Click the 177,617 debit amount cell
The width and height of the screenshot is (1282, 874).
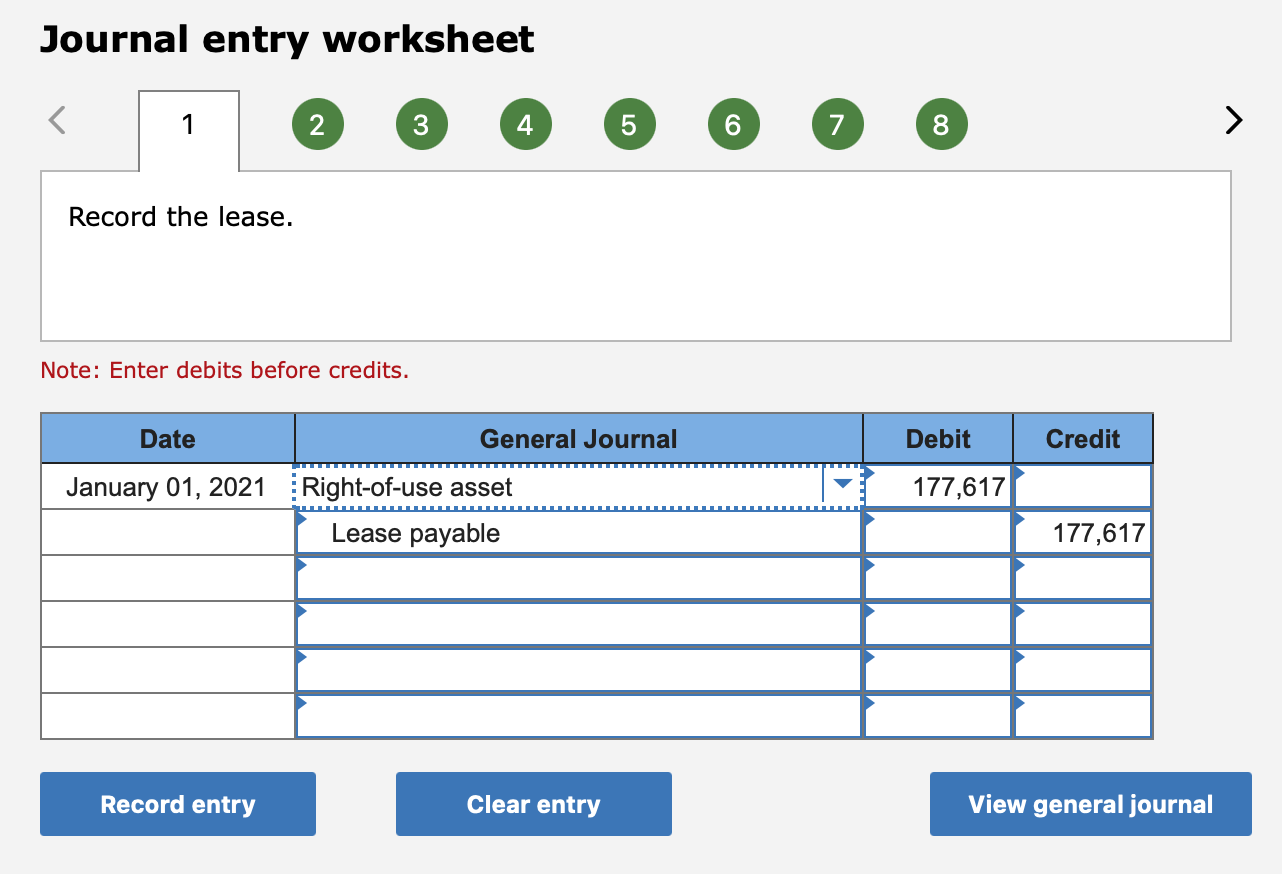[x=936, y=486]
